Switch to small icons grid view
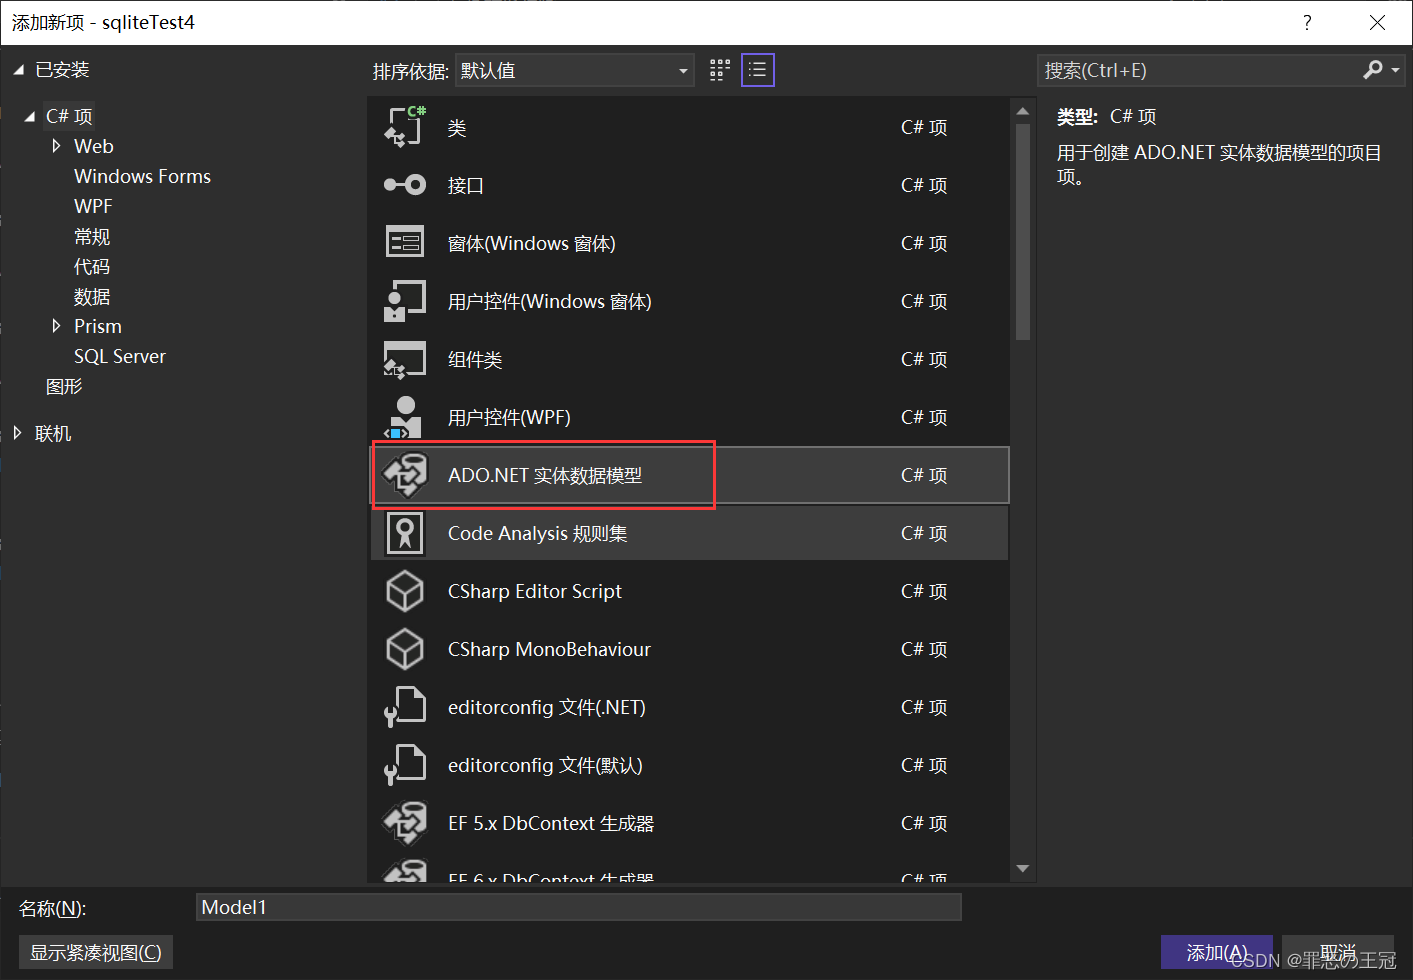Image resolution: width=1413 pixels, height=980 pixels. 720,70
